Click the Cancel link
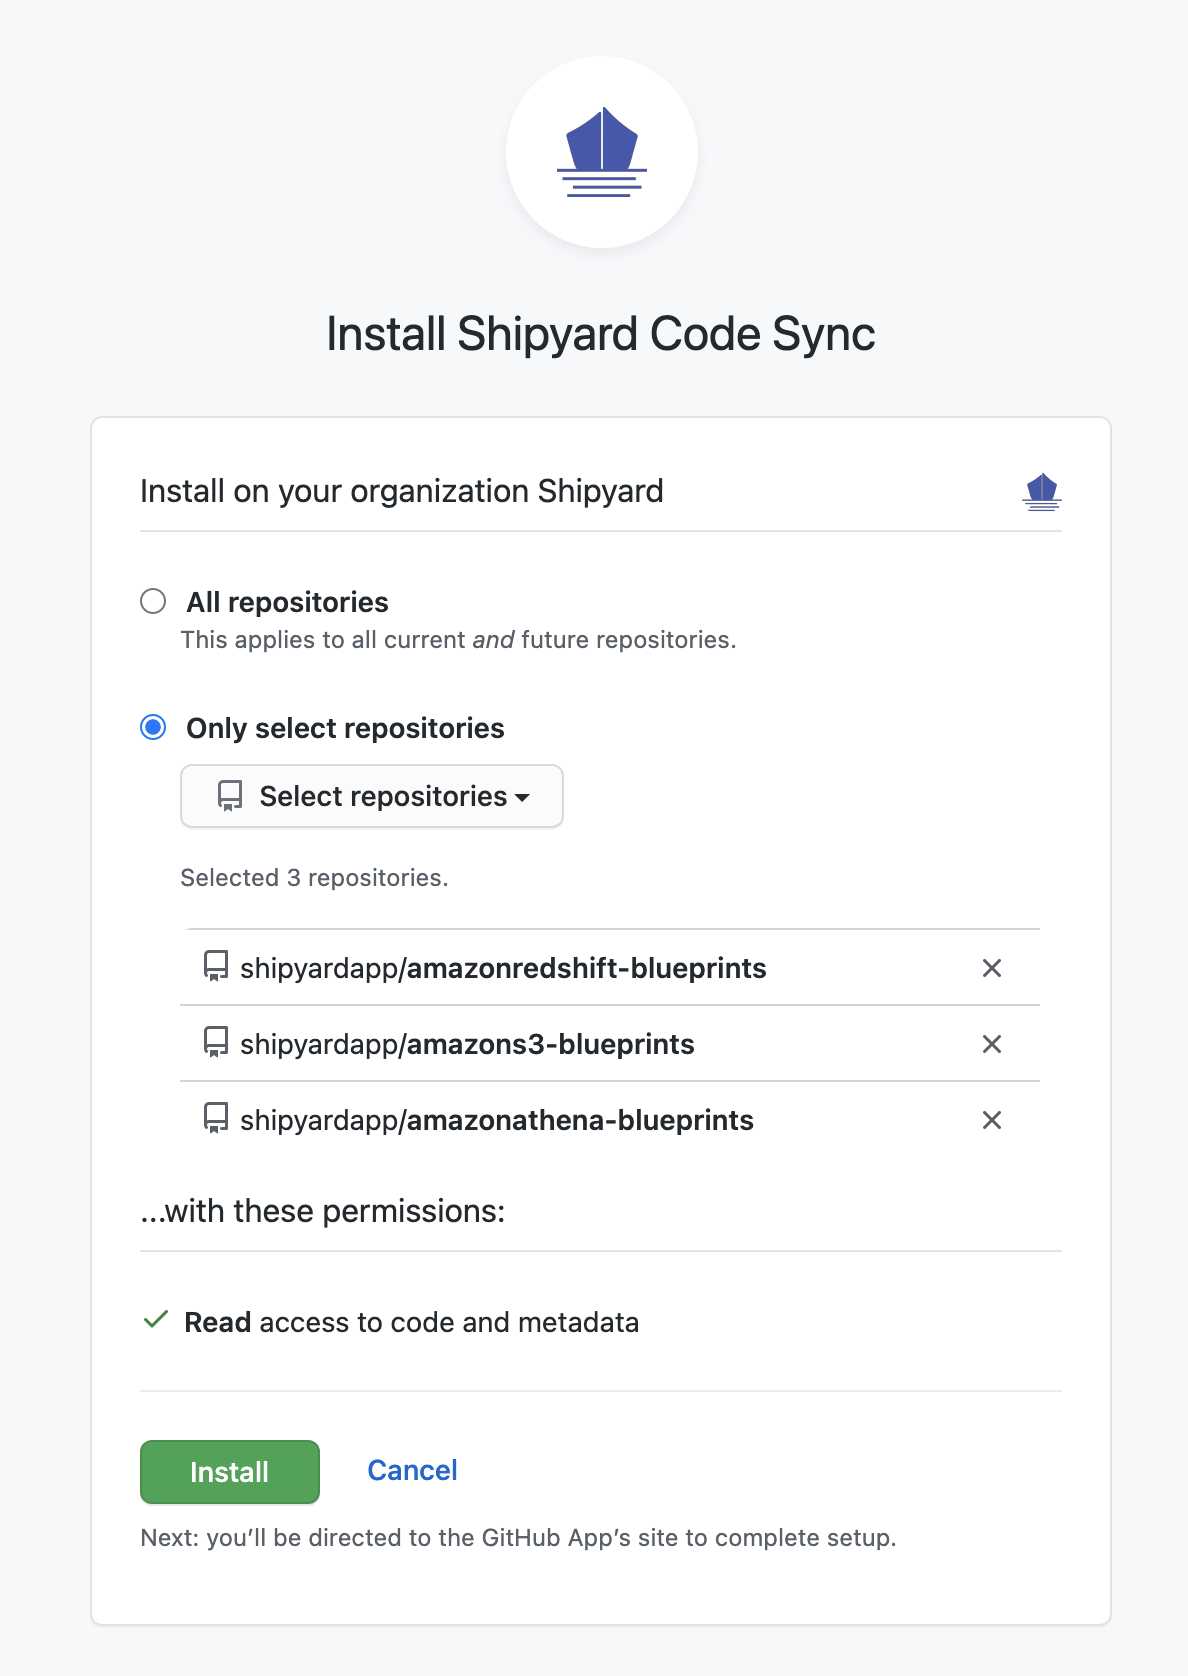The image size is (1188, 1676). tap(412, 1470)
